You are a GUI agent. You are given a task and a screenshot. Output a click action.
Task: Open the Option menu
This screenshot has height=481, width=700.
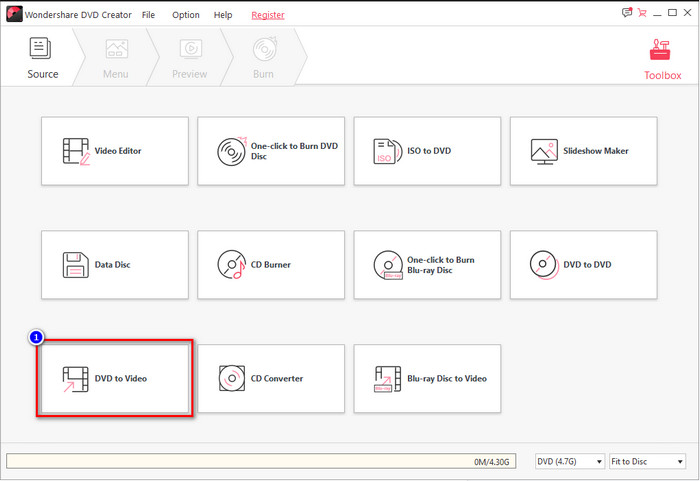tap(186, 15)
